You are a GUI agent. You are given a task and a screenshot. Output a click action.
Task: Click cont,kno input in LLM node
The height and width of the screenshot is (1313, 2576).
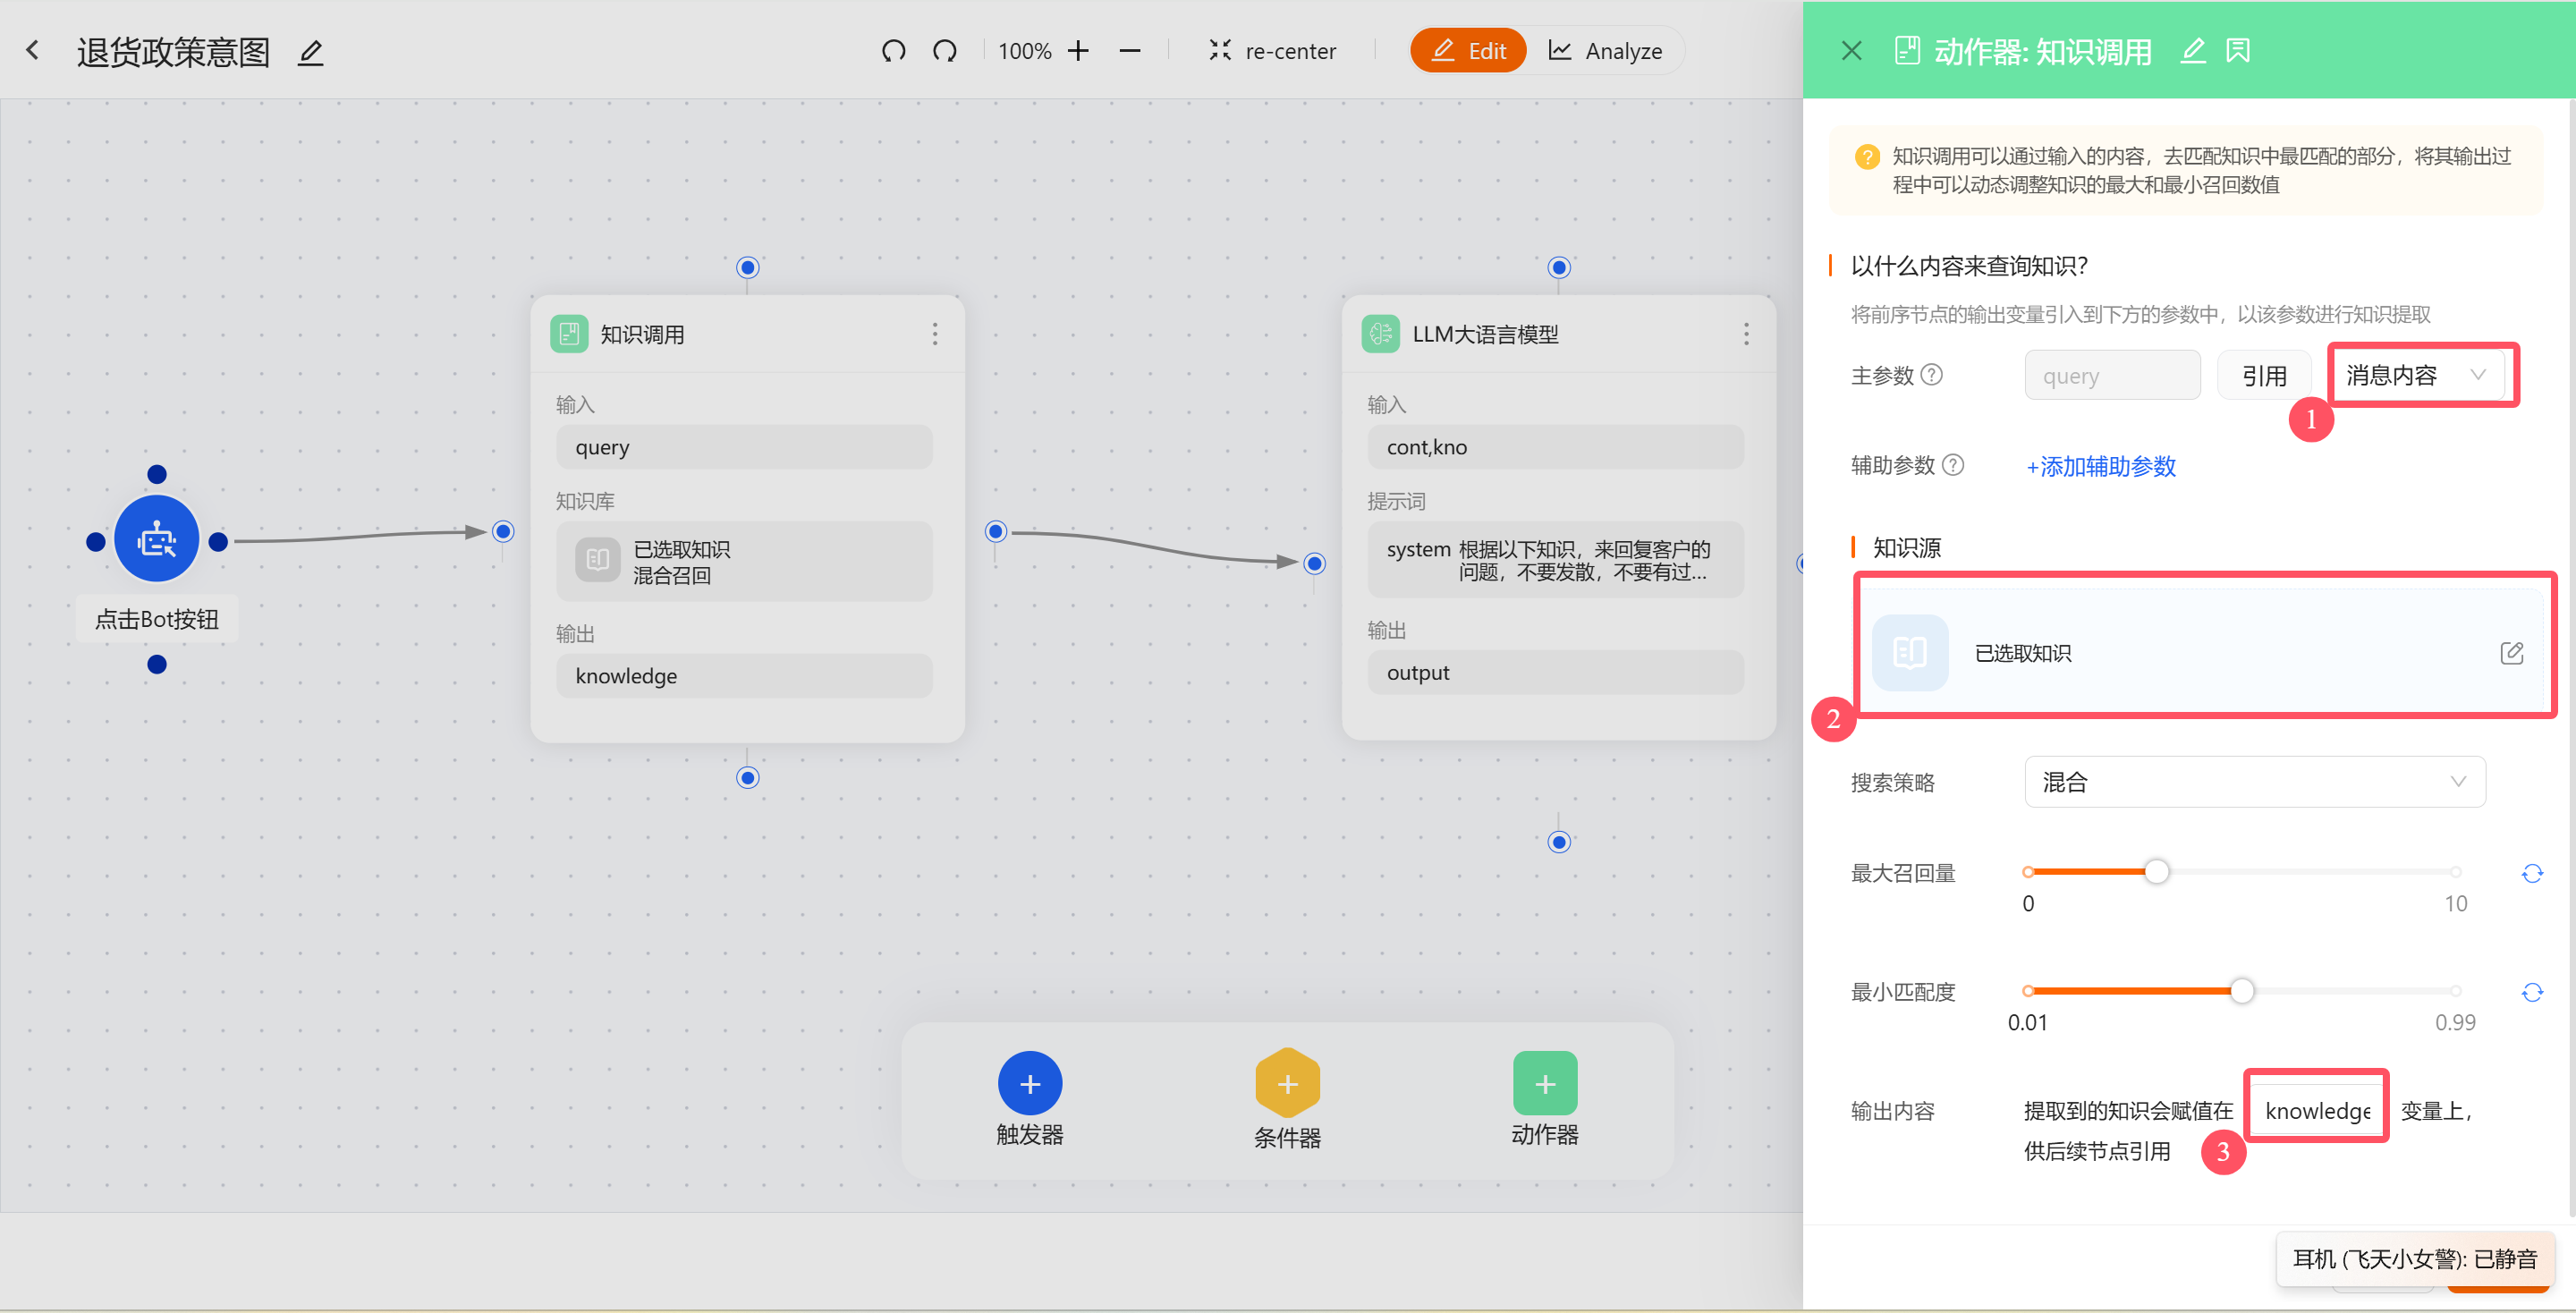[x=1555, y=447]
